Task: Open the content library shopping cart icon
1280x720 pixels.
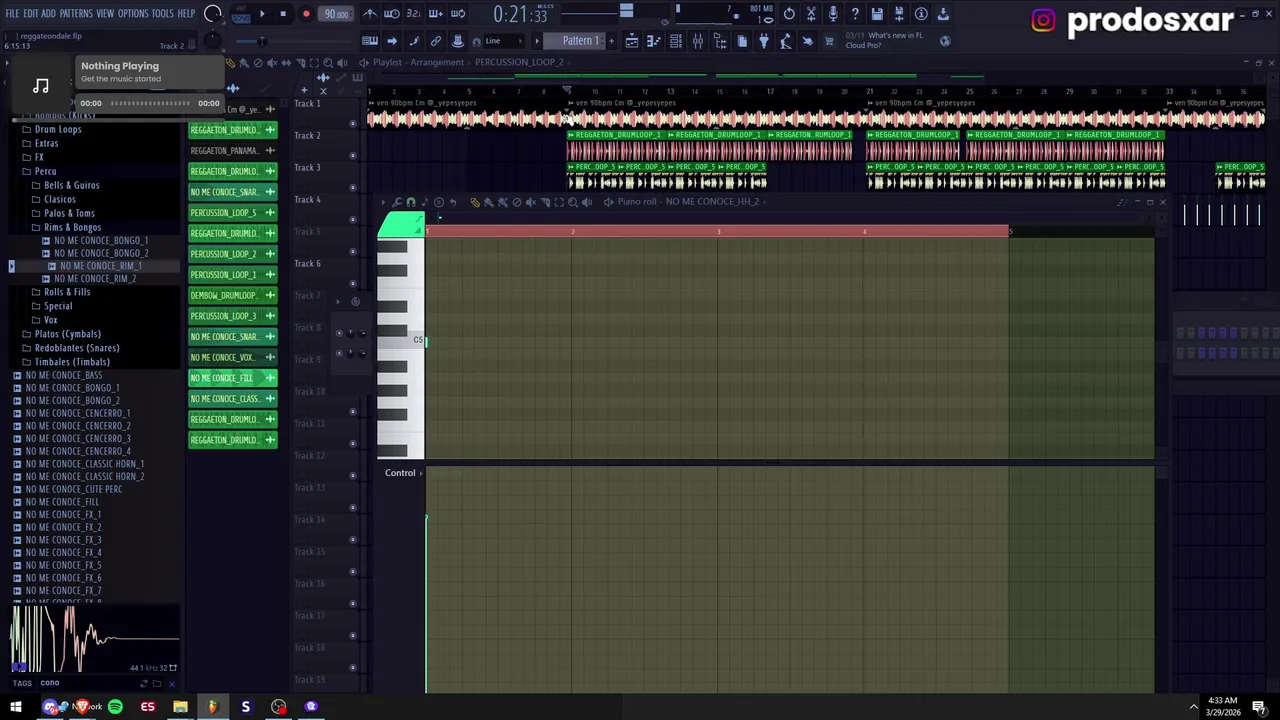Action: coord(829,41)
